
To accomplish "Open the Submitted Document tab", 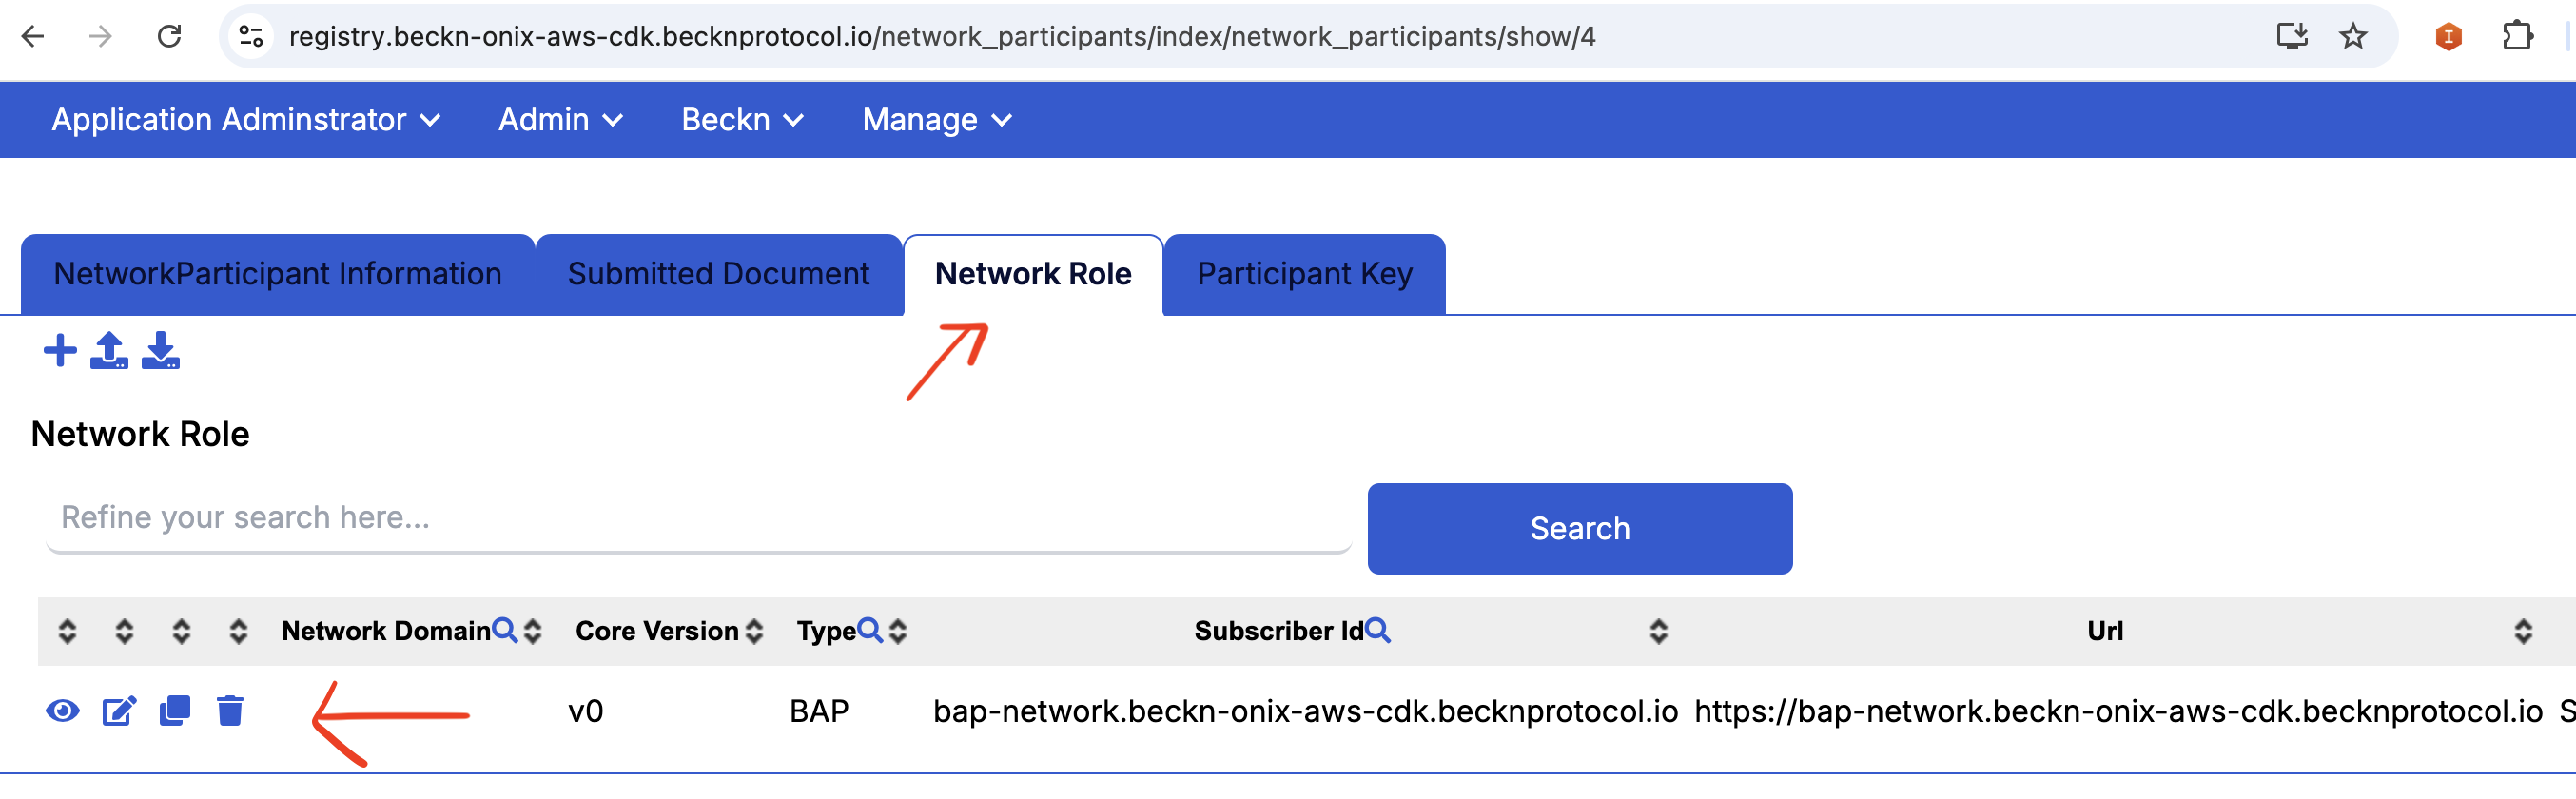I will click(717, 273).
